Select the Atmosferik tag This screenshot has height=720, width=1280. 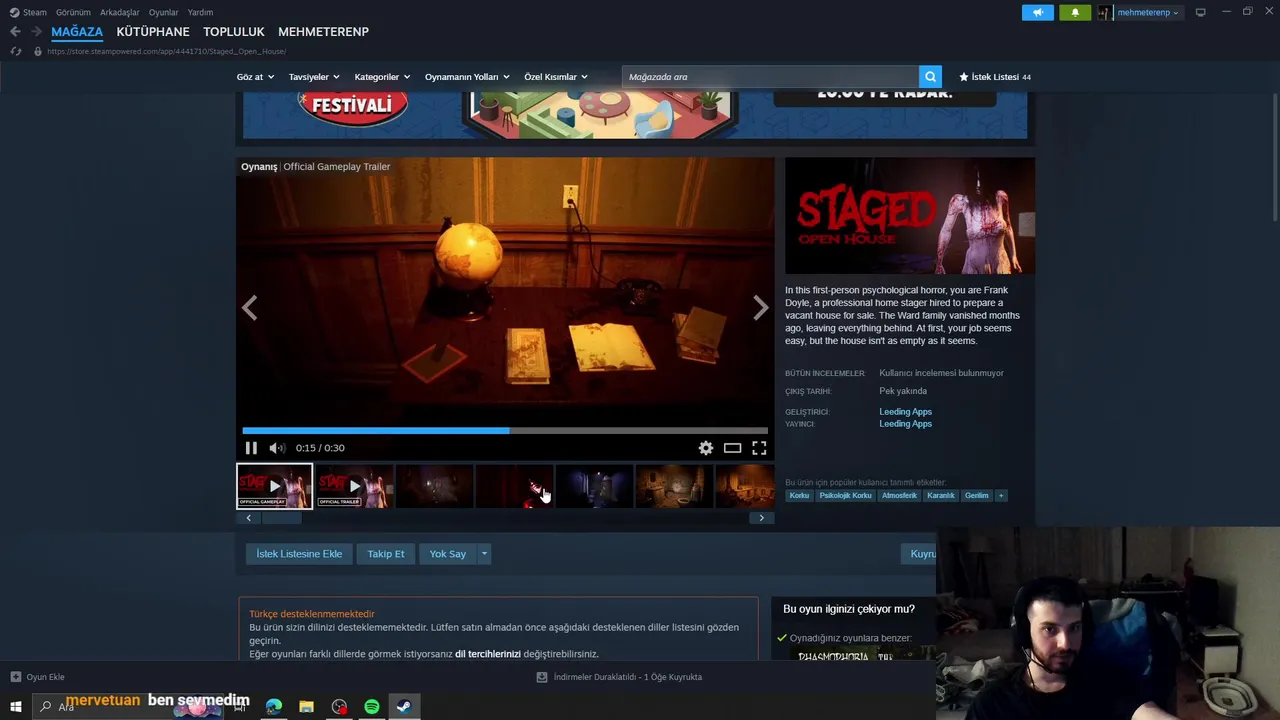tap(899, 496)
